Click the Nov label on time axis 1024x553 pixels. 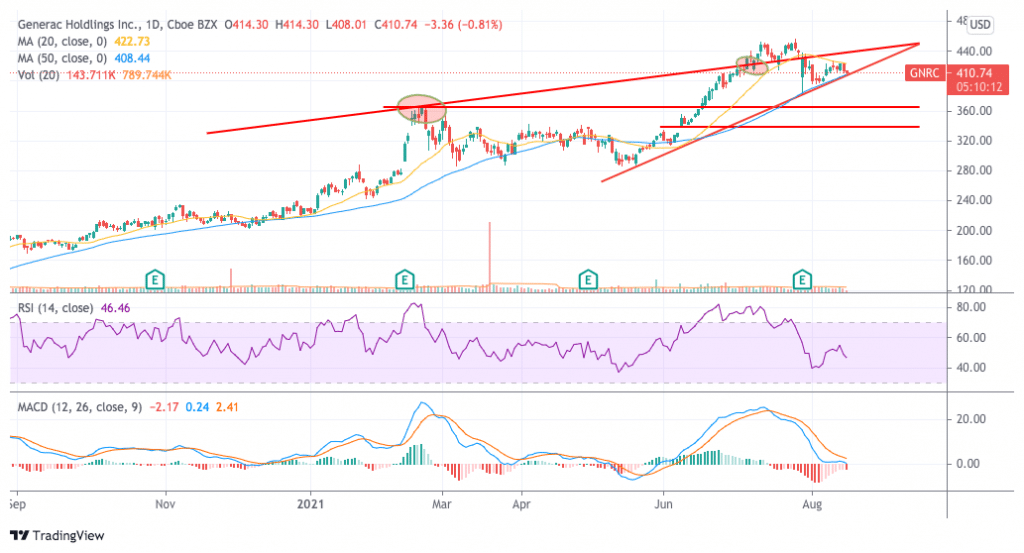point(166,504)
